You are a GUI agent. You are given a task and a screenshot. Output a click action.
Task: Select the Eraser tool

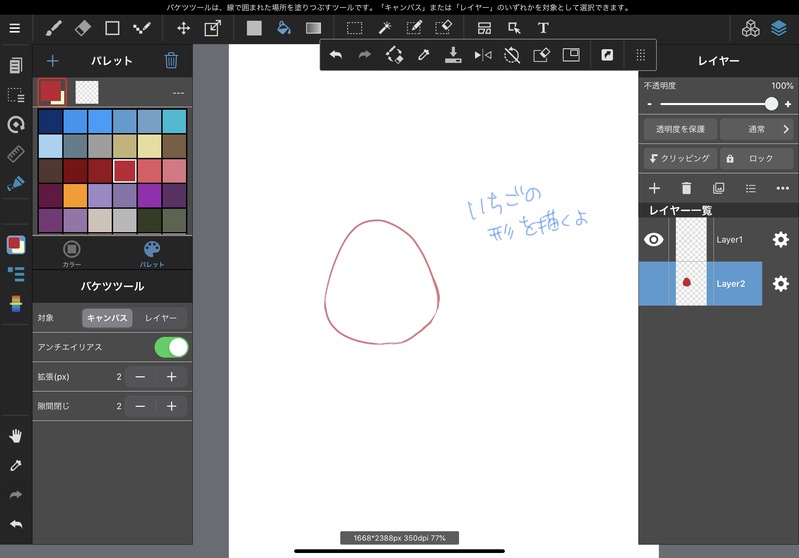[83, 28]
